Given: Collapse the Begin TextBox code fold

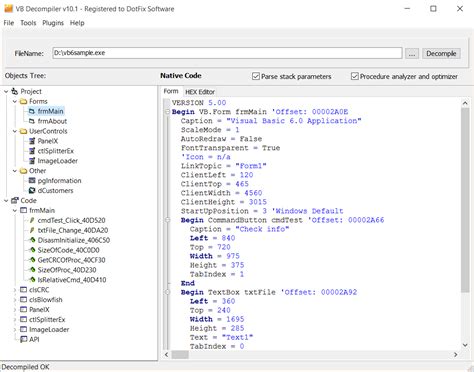Looking at the screenshot, I should pyautogui.click(x=167, y=292).
